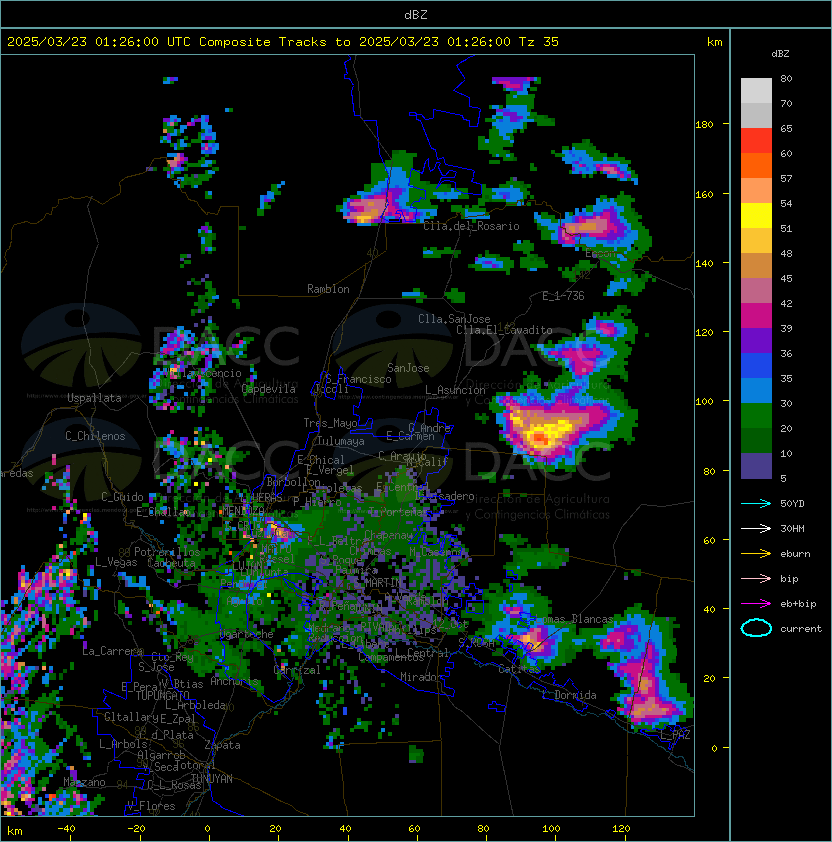Click the 'Manzano' place label
This screenshot has width=832, height=842.
click(84, 782)
